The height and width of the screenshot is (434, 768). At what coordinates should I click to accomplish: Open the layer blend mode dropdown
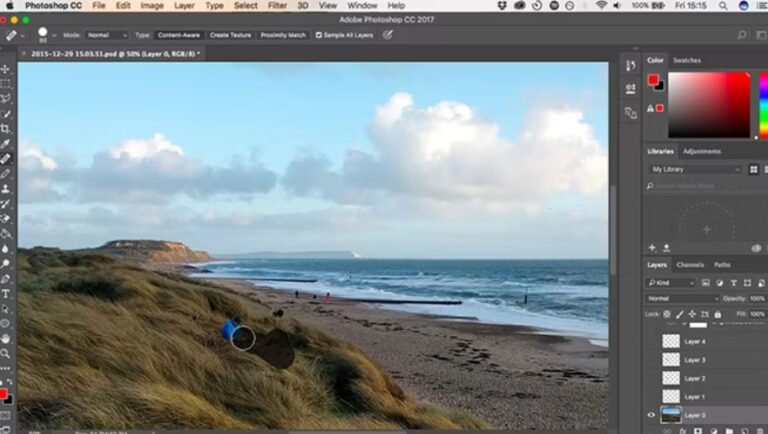682,298
